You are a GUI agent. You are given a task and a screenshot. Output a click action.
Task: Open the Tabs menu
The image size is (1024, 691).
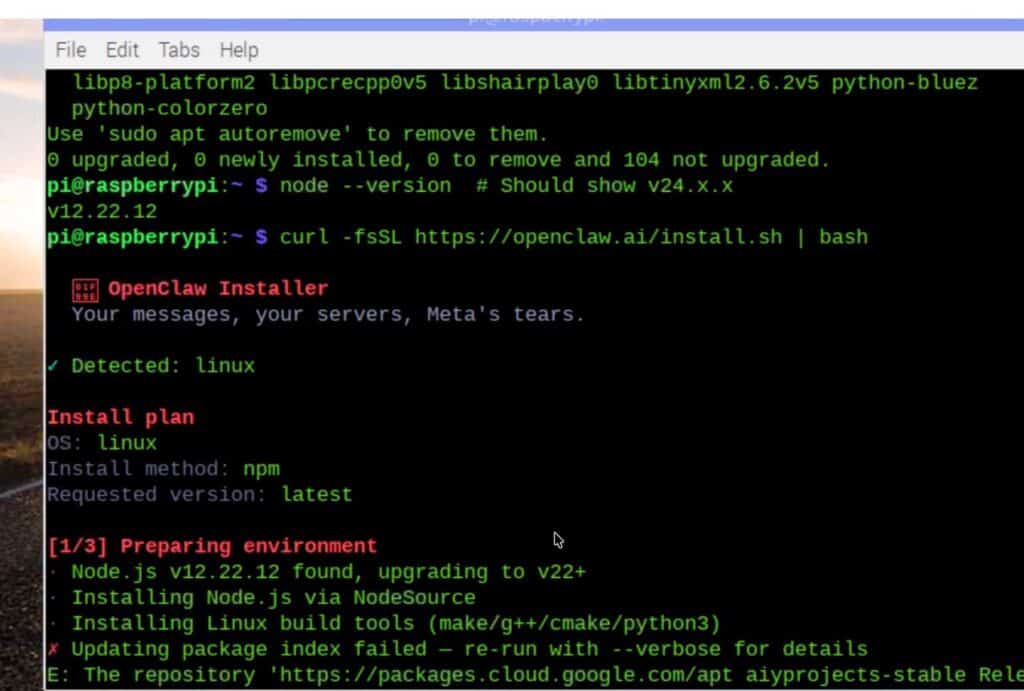[178, 50]
